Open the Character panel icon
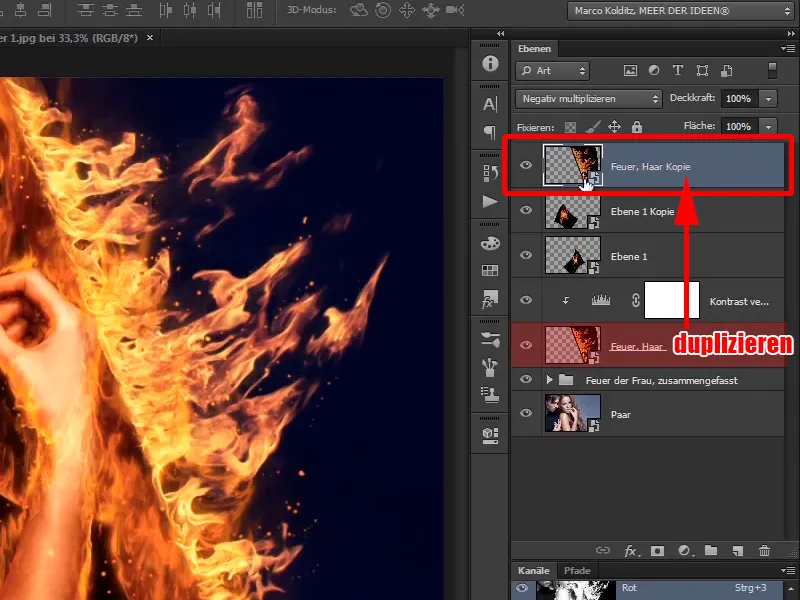The width and height of the screenshot is (800, 600). pos(490,104)
